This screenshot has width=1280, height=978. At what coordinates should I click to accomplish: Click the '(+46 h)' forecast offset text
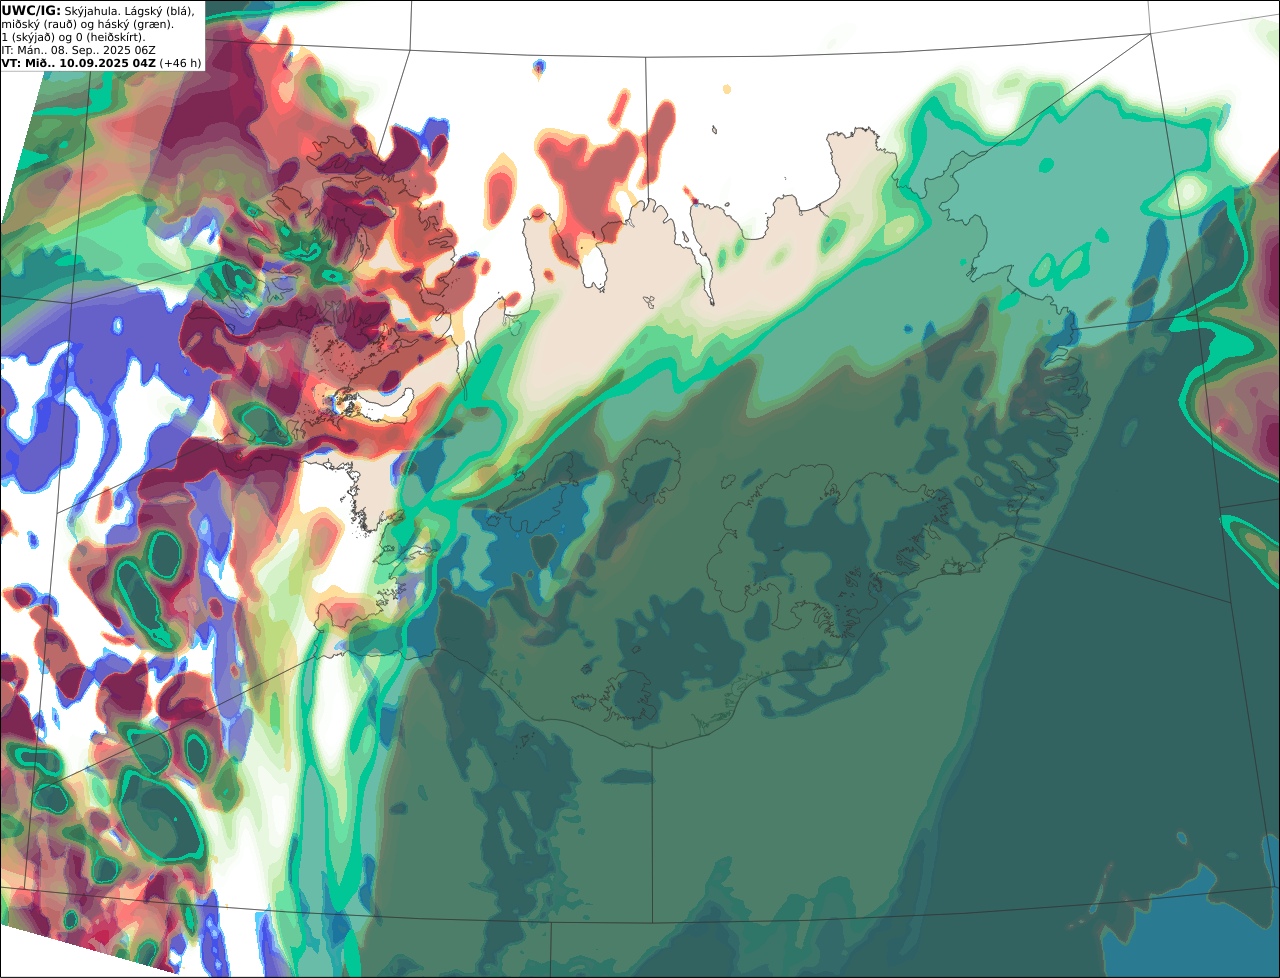pyautogui.click(x=180, y=63)
